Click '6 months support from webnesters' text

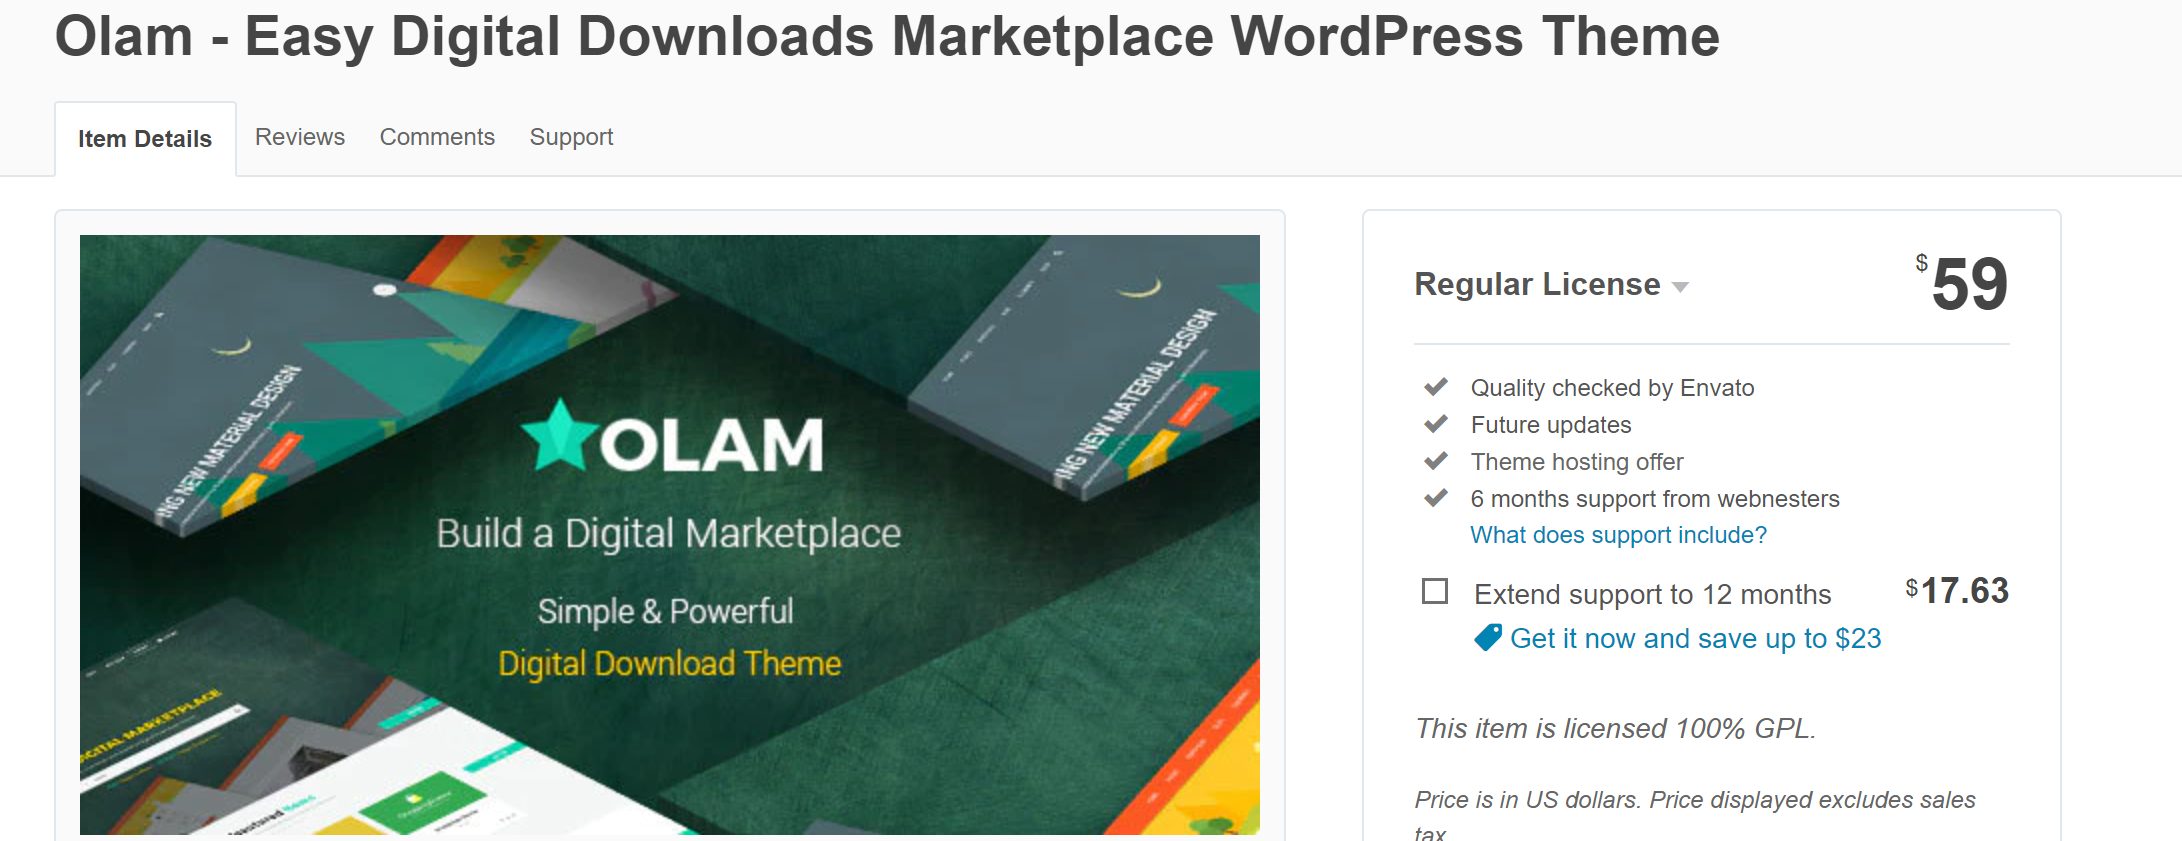(x=1655, y=499)
